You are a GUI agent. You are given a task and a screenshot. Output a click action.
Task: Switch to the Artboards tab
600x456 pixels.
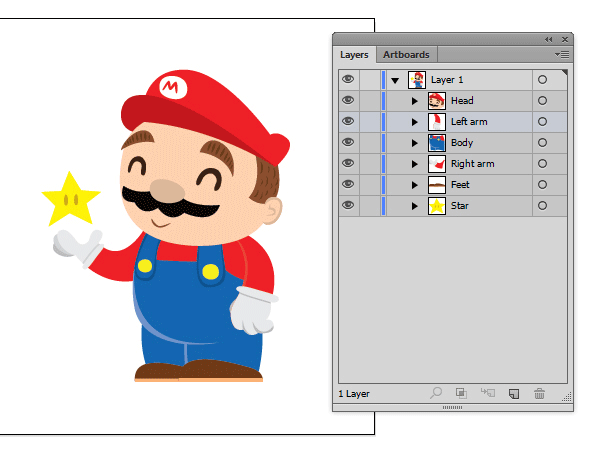(407, 54)
